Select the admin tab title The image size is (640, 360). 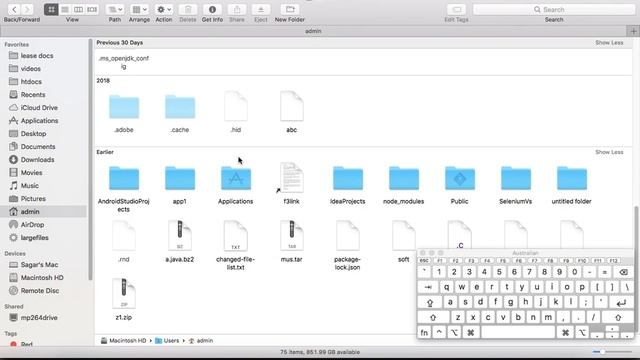313,31
